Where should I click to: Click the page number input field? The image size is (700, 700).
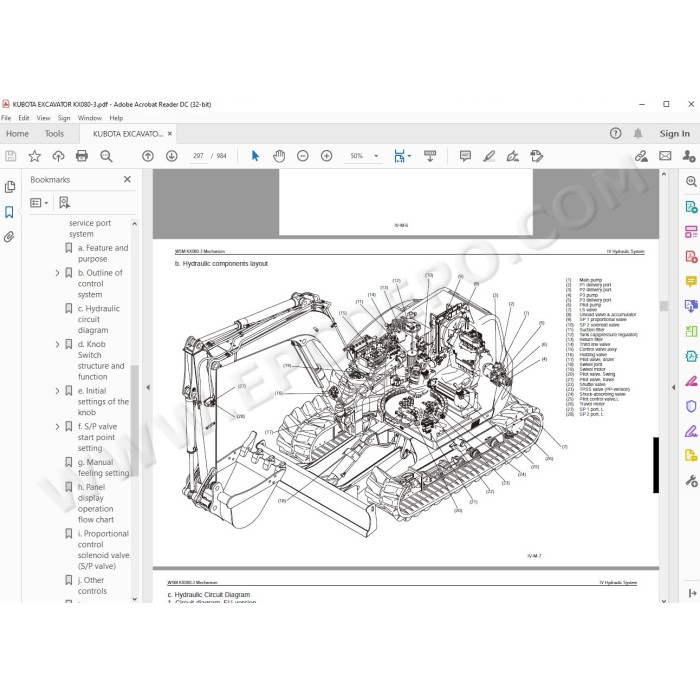point(198,156)
